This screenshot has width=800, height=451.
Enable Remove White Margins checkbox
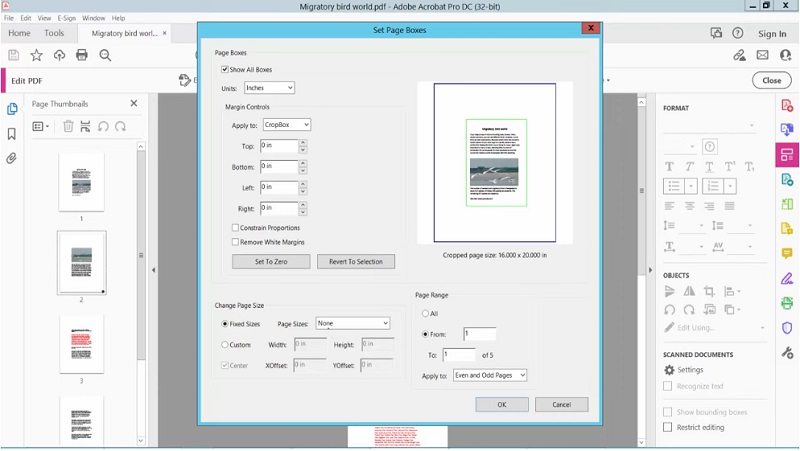tap(235, 242)
